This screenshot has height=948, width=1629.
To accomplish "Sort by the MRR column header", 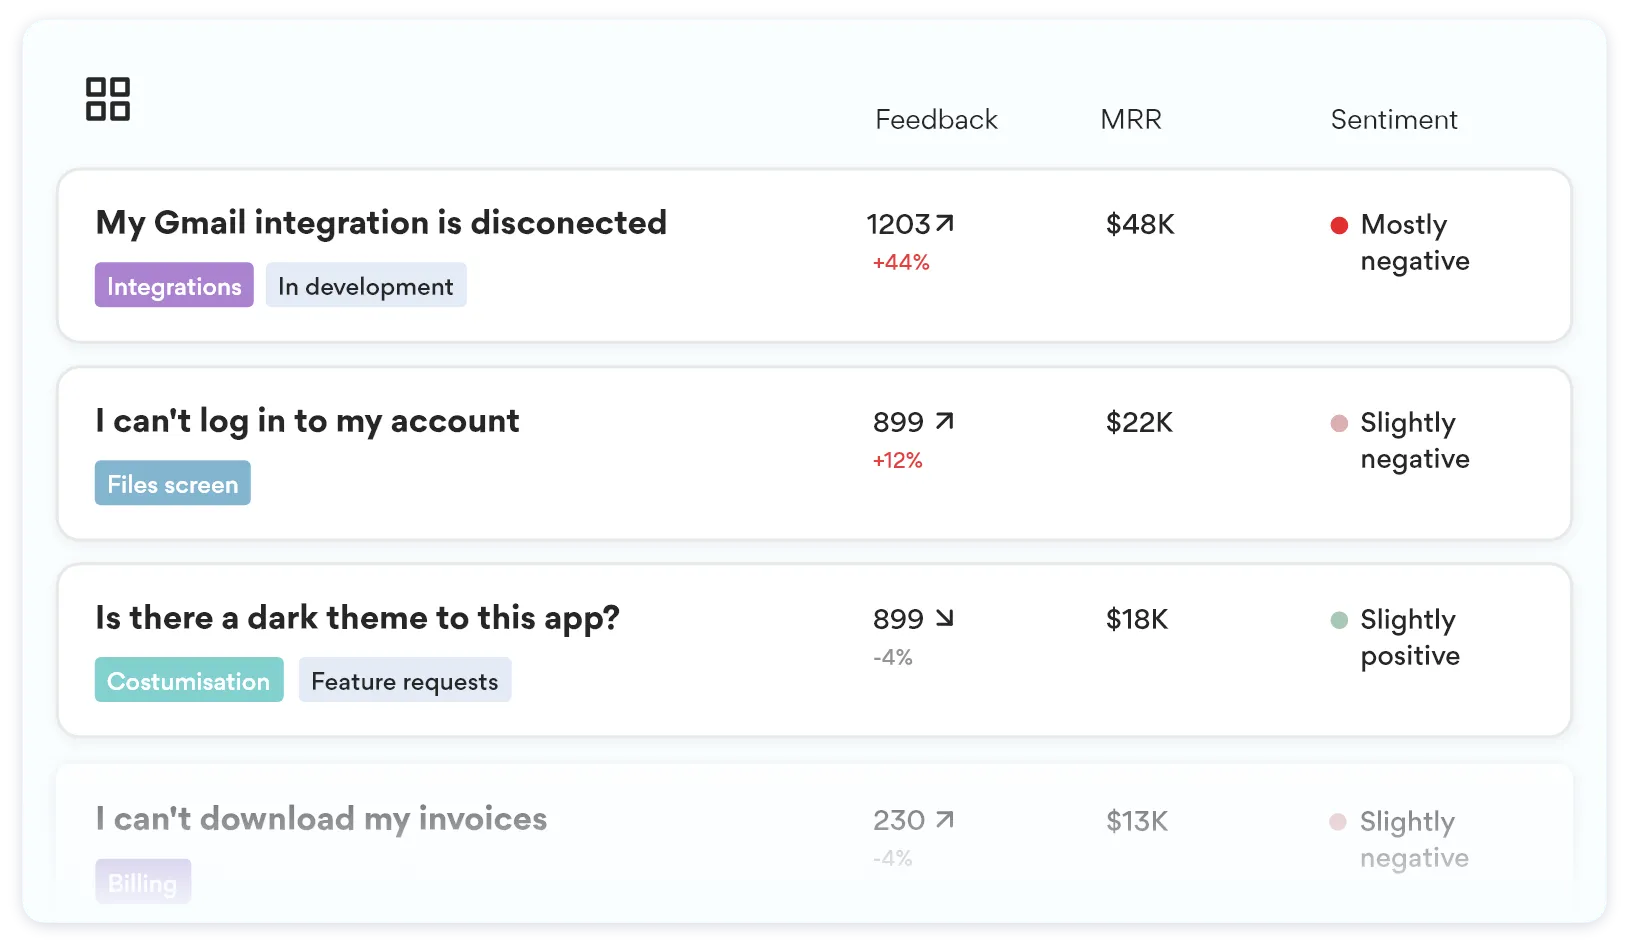I will (1131, 119).
